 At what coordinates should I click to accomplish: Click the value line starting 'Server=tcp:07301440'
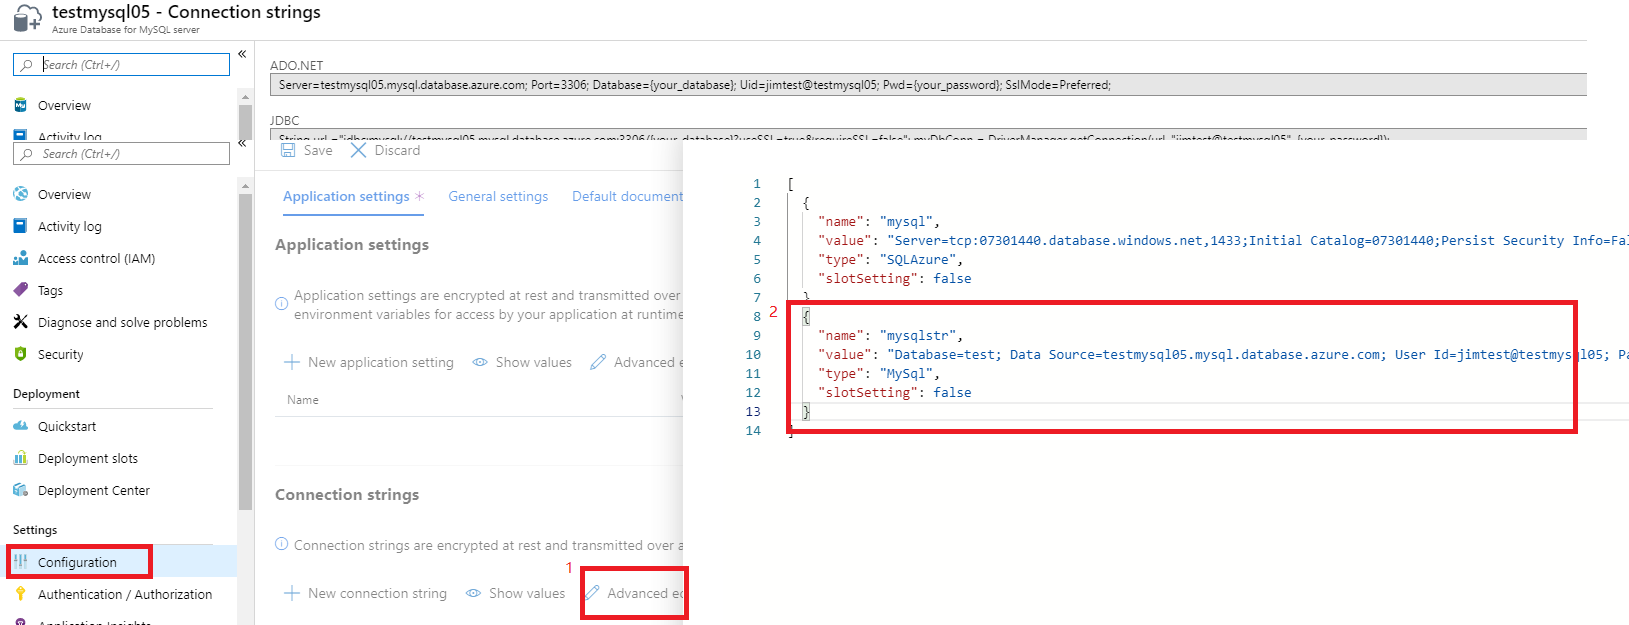point(1223,241)
